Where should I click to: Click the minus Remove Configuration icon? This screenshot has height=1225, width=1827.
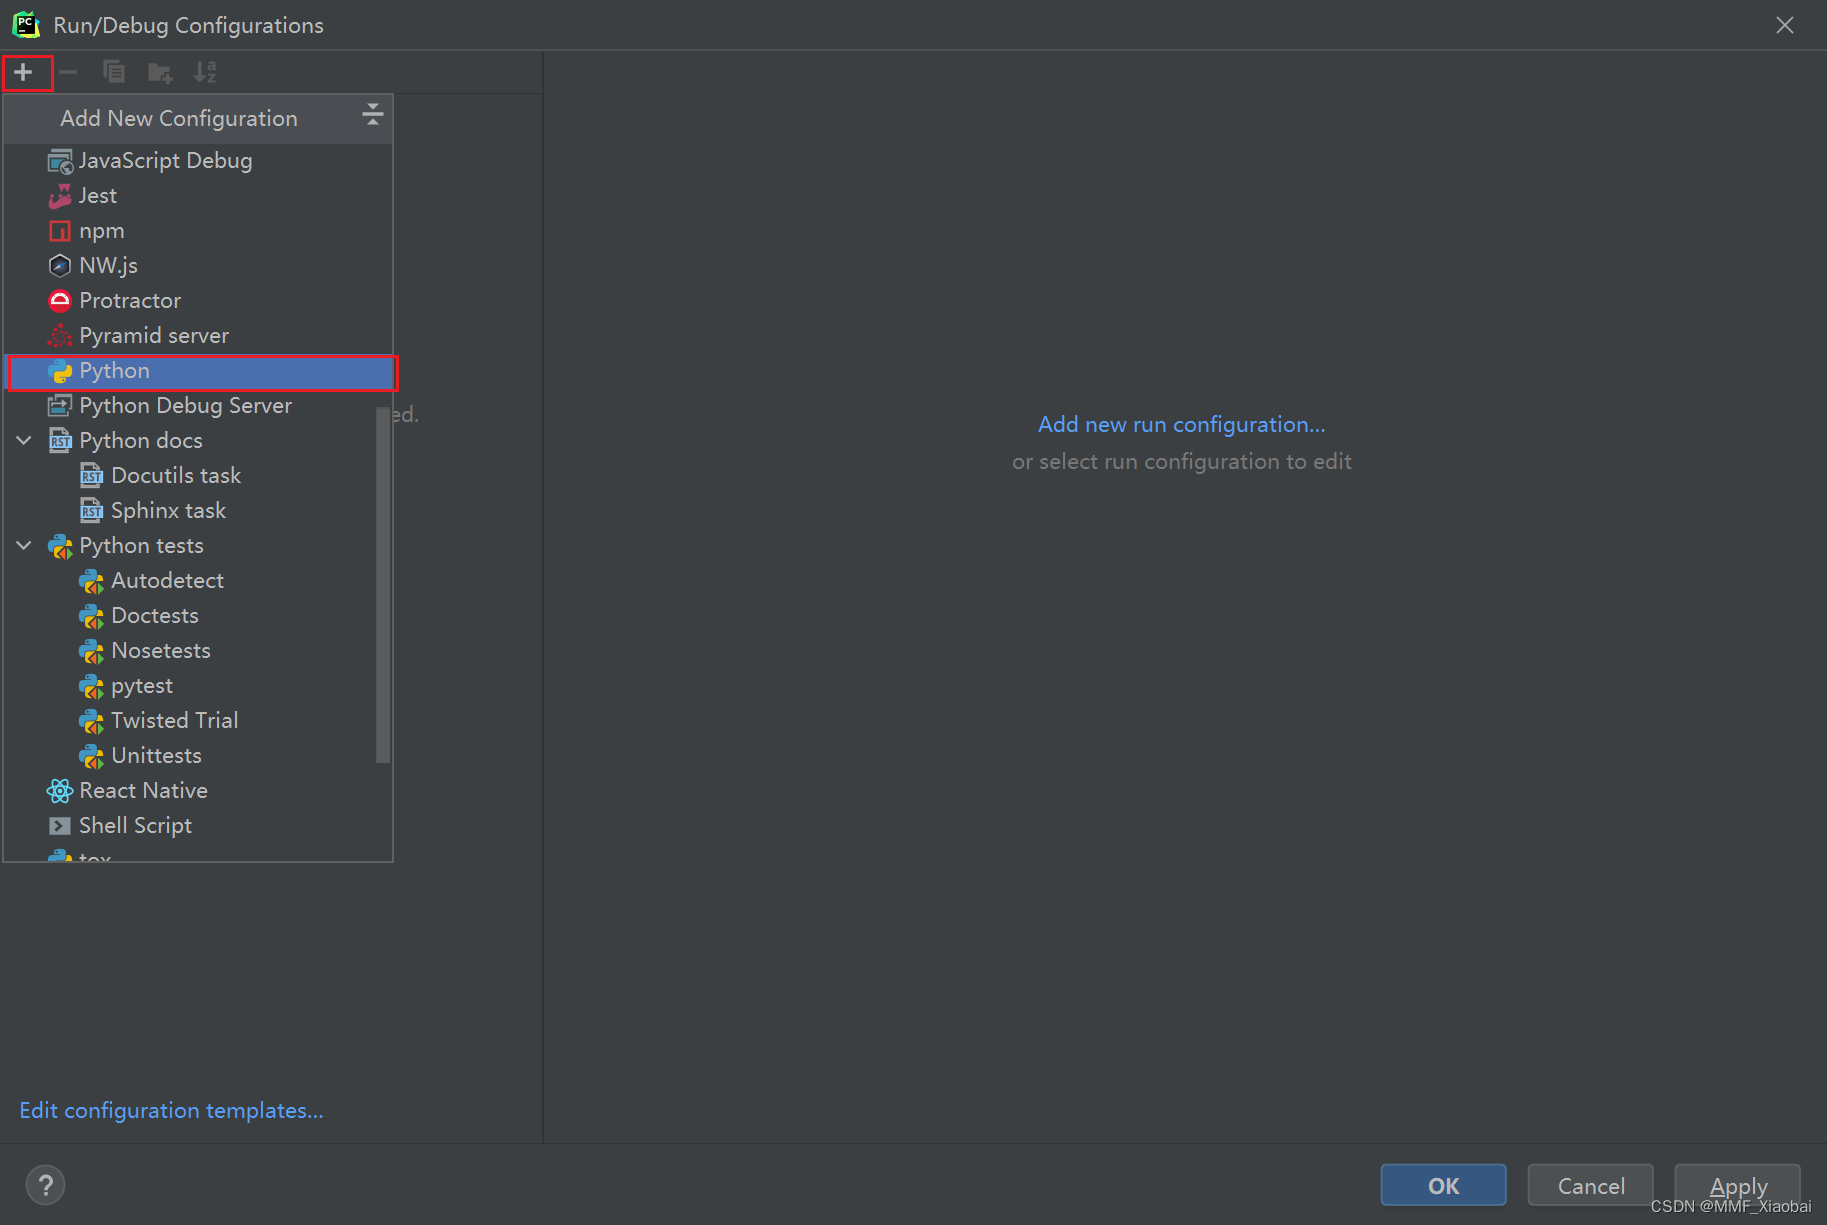point(68,72)
